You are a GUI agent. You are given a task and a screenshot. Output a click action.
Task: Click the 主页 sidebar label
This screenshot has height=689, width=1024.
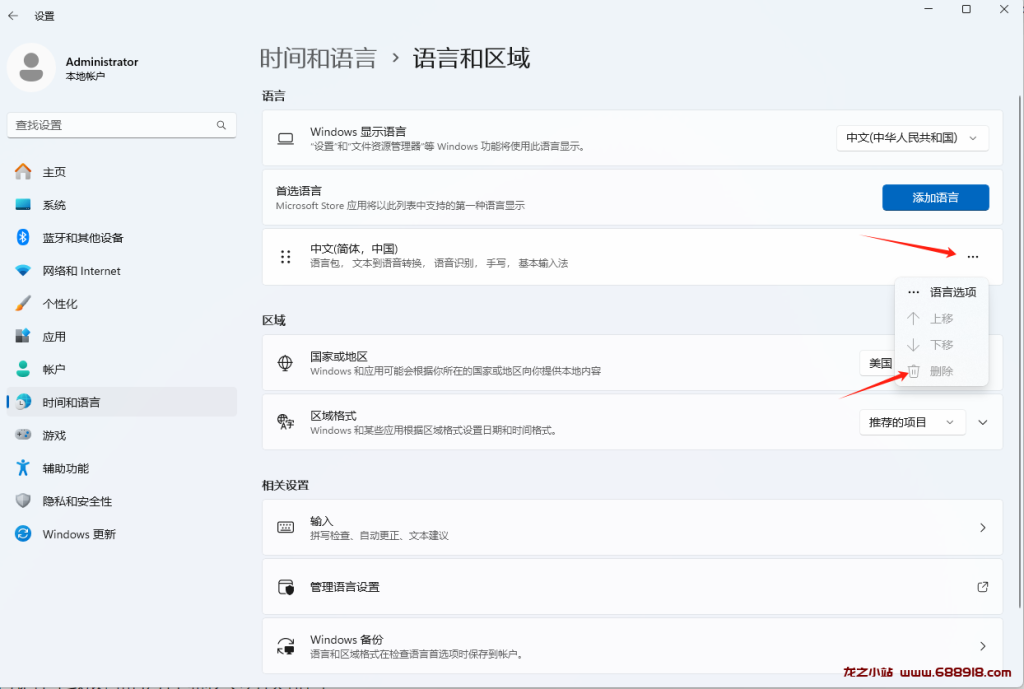coord(54,172)
